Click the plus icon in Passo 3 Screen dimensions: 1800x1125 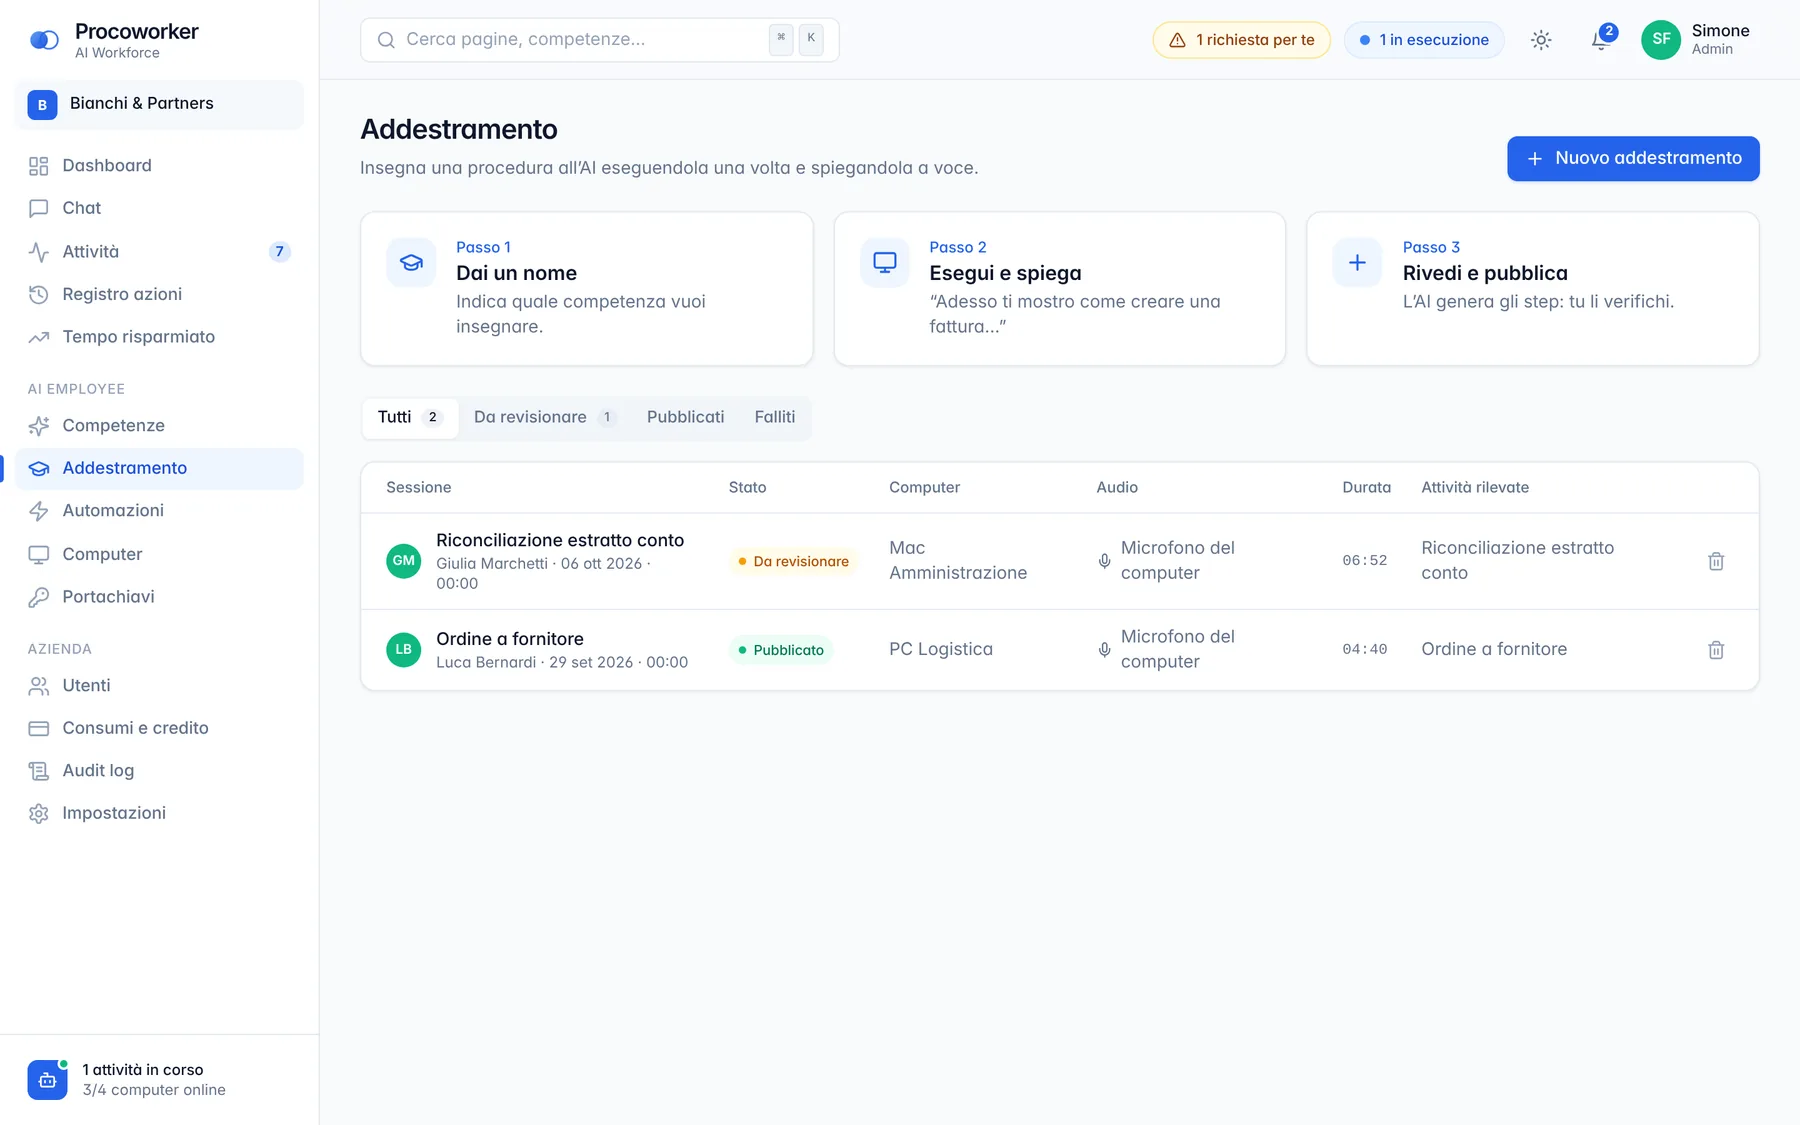pos(1357,263)
